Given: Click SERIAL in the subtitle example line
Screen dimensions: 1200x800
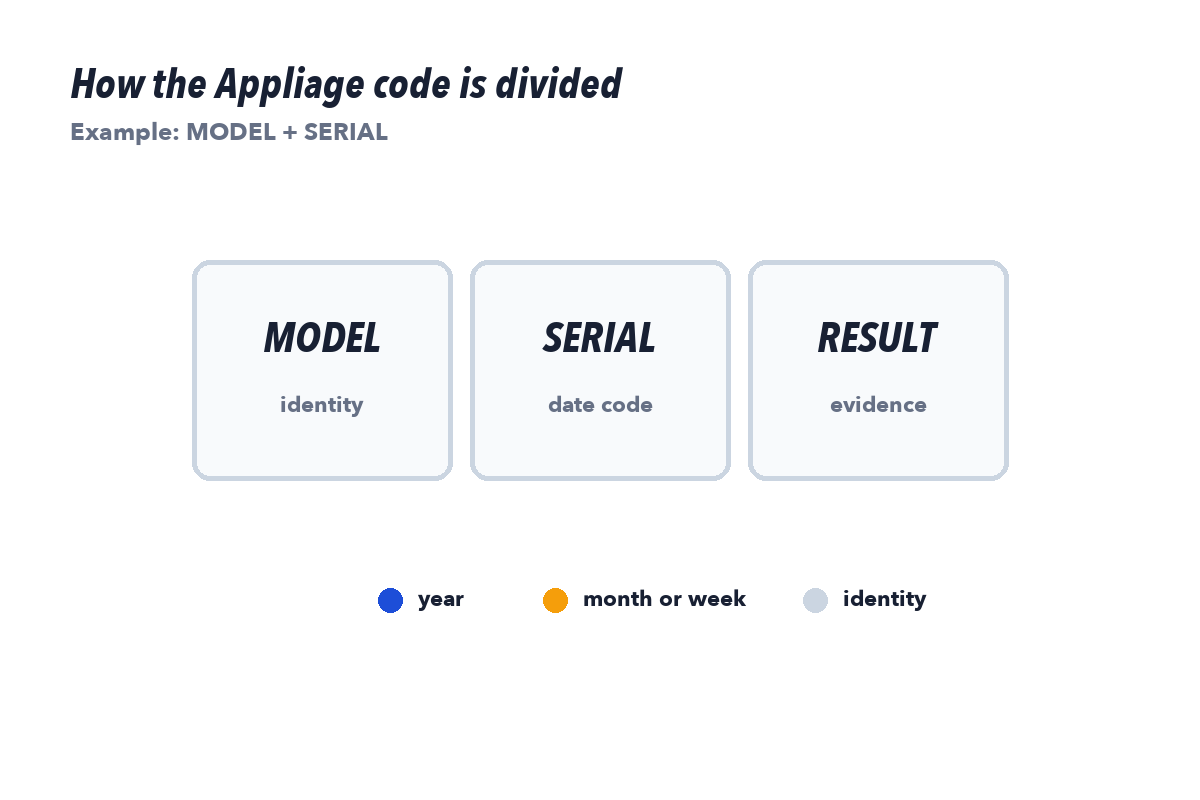Looking at the screenshot, I should [346, 132].
